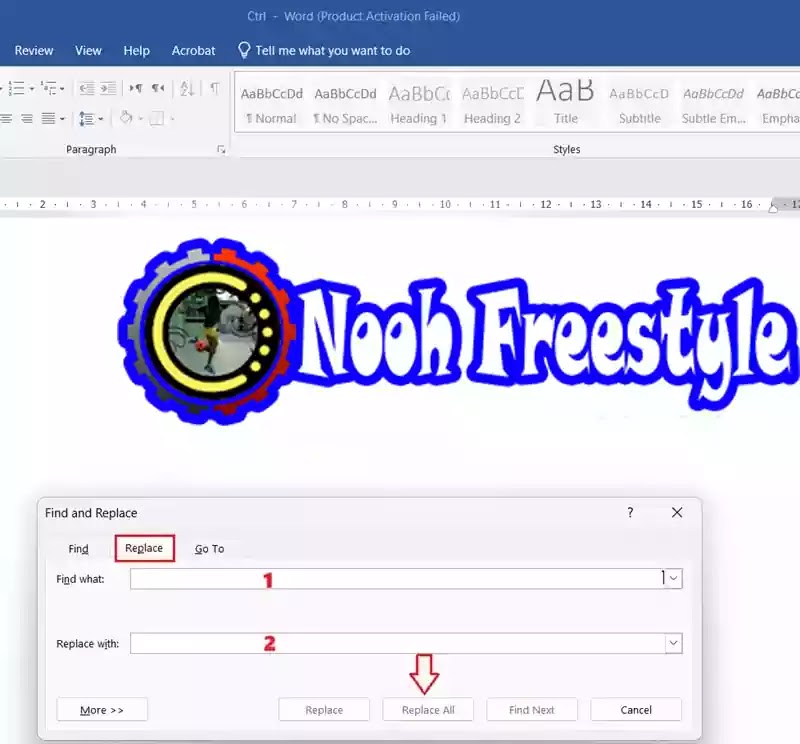The width and height of the screenshot is (800, 744).
Task: Click the Replace button
Action: 324,710
